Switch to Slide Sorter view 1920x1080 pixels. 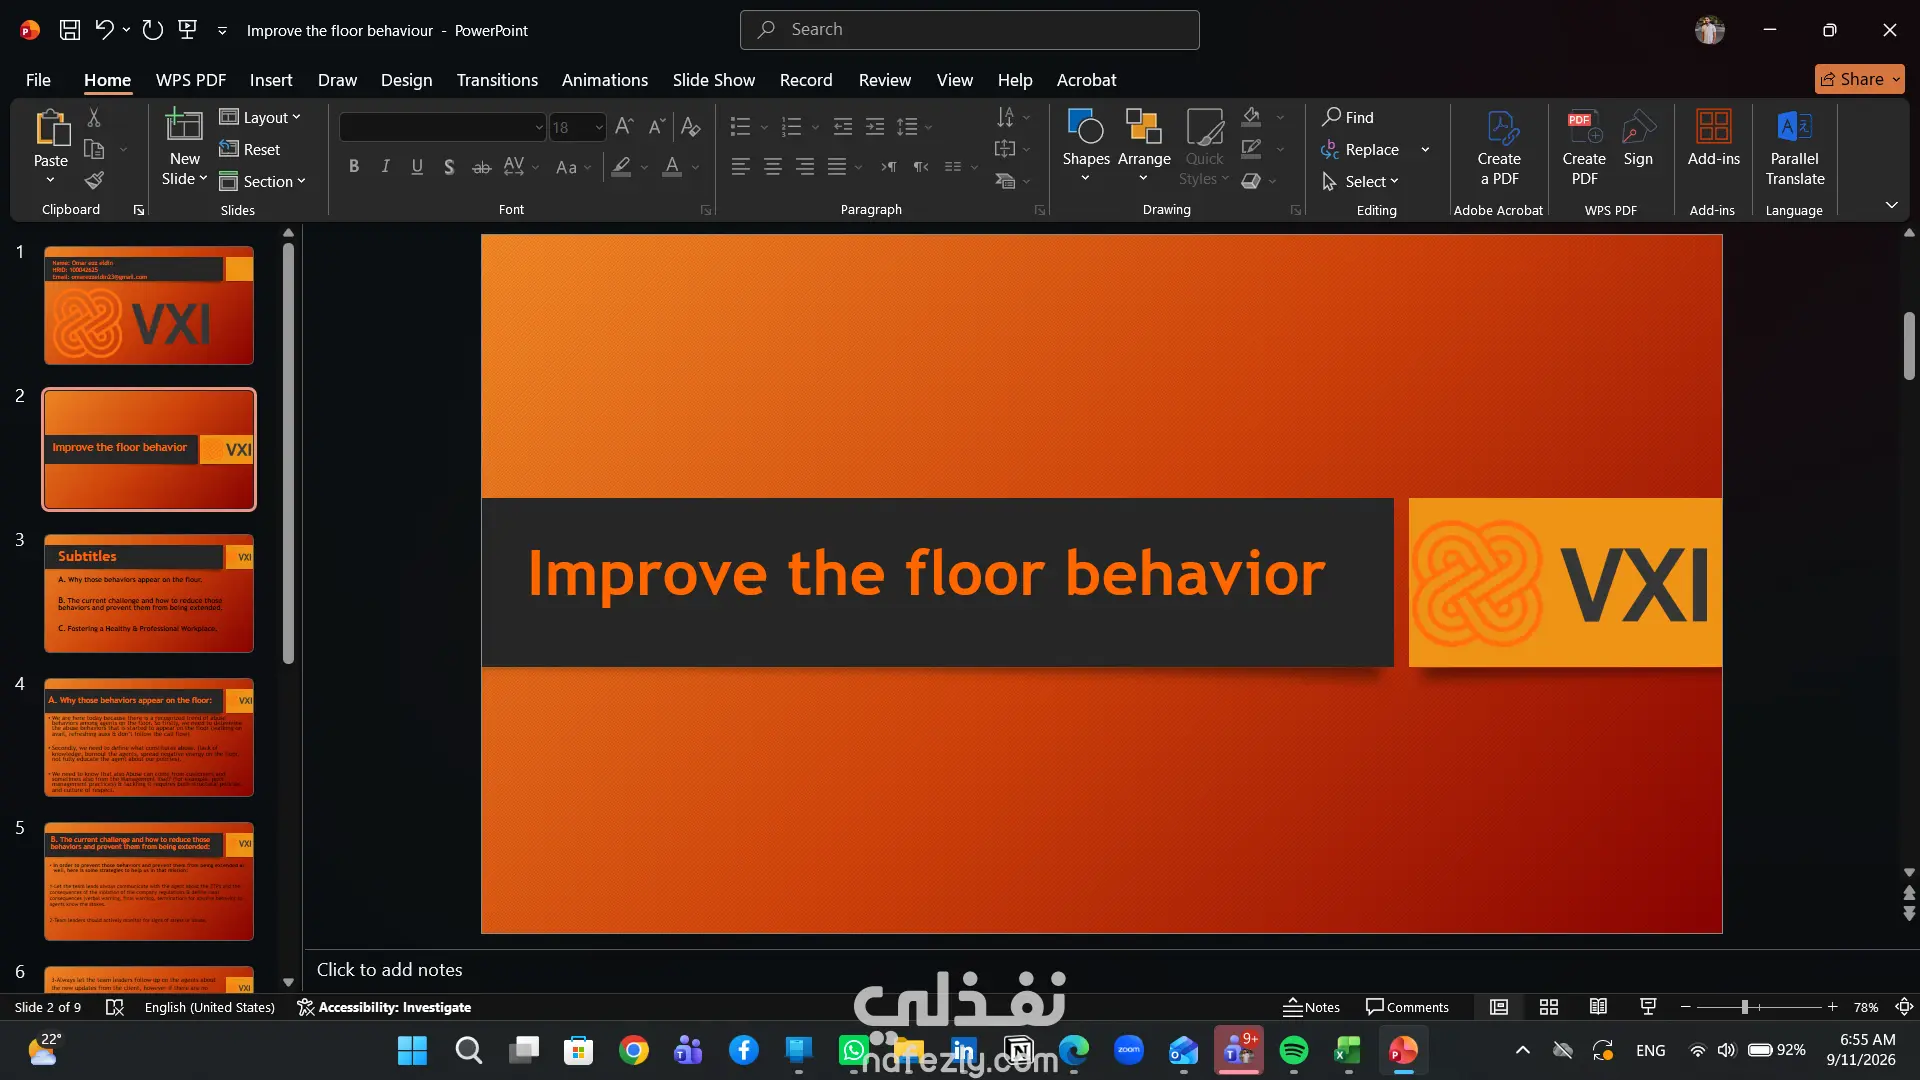tap(1549, 1007)
